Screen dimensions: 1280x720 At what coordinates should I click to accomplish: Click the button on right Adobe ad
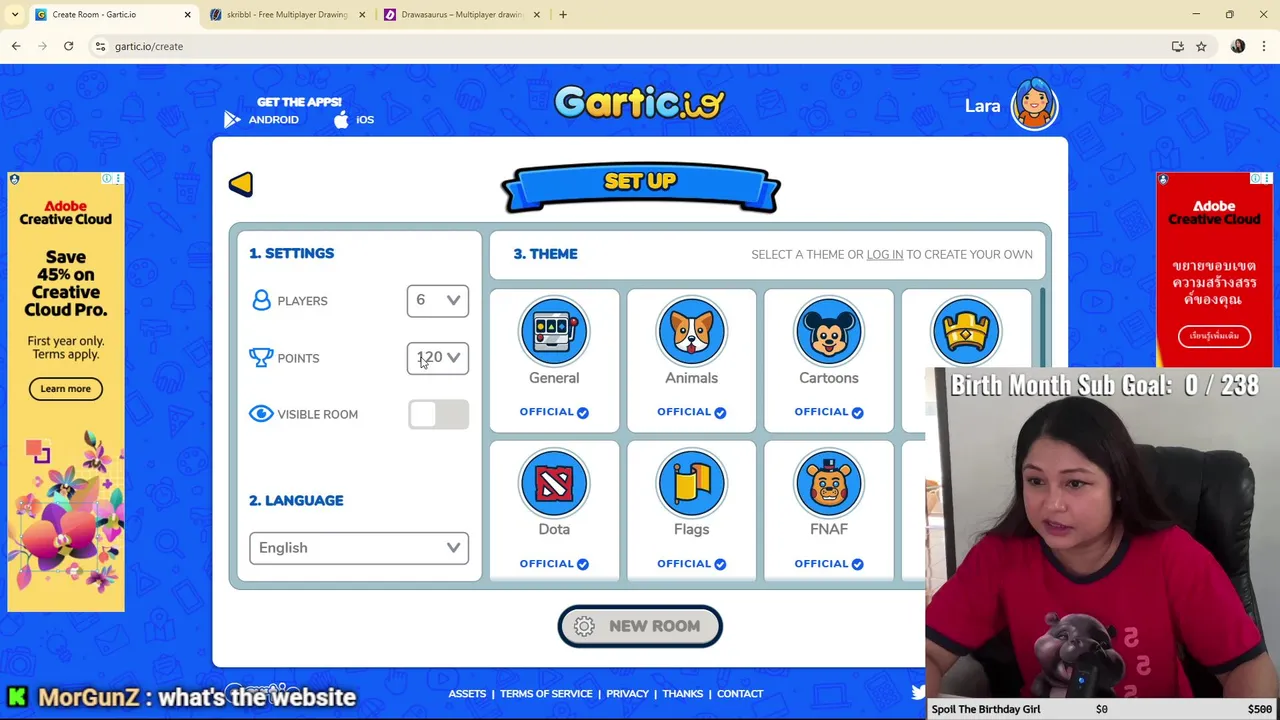coord(1214,336)
